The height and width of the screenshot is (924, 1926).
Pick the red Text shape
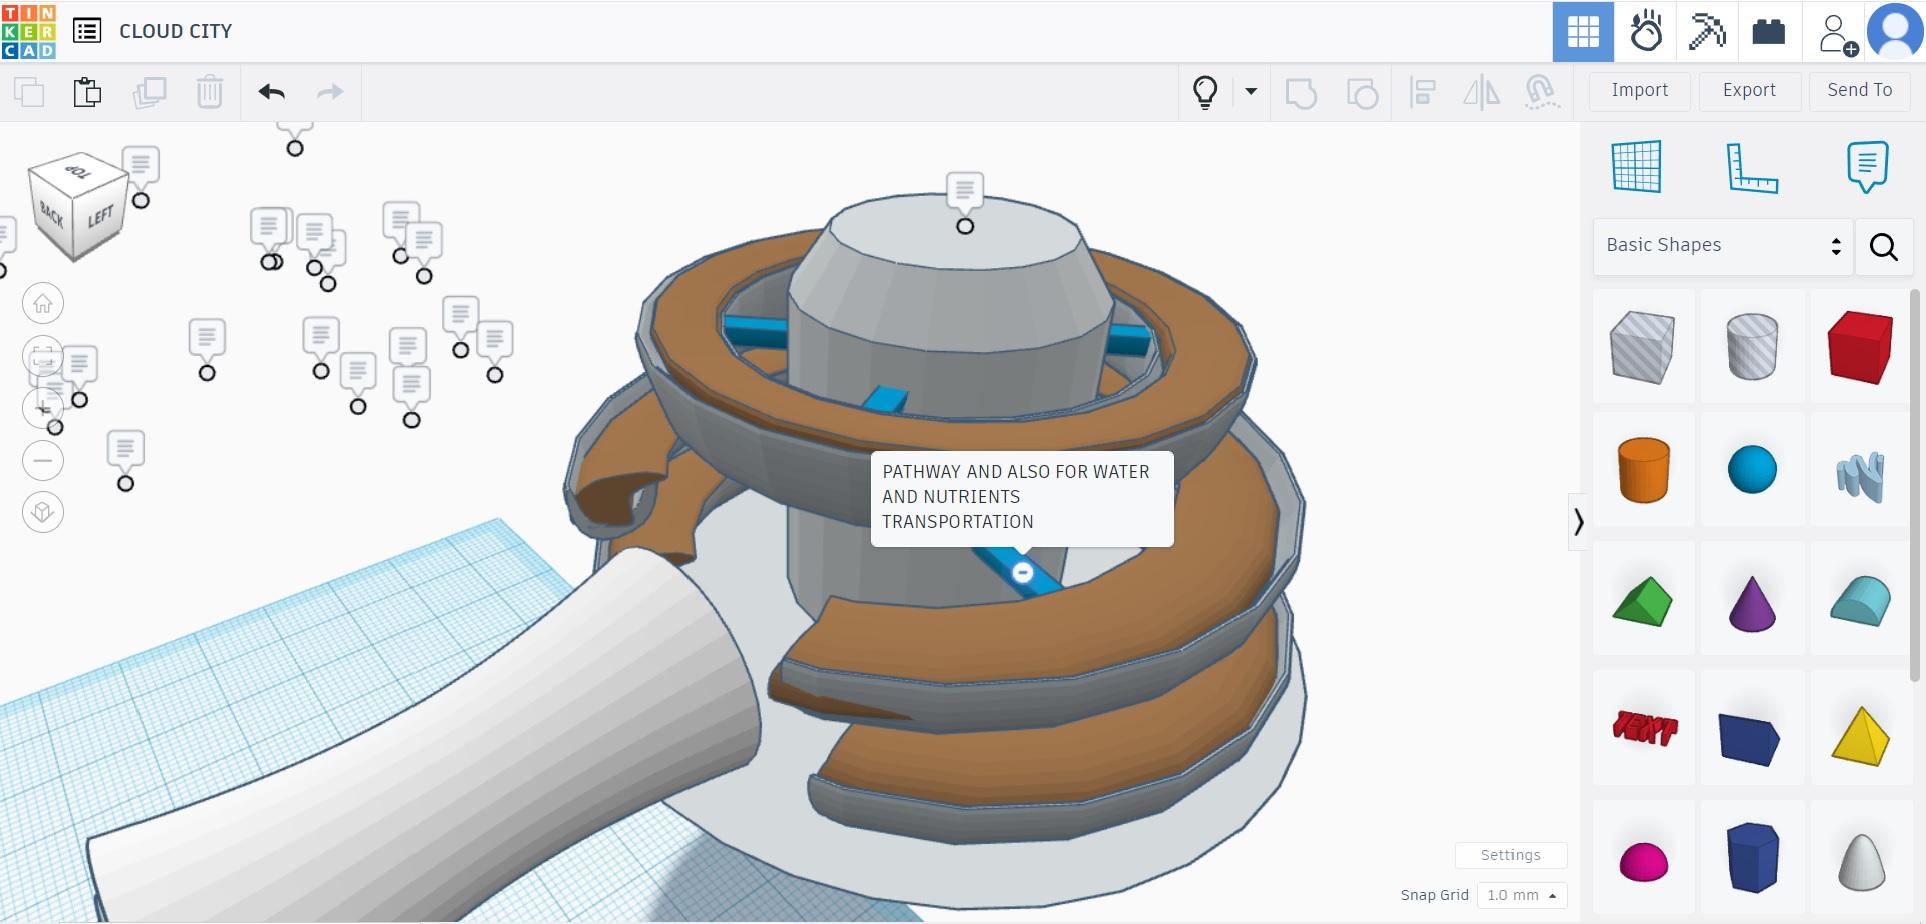tap(1643, 729)
